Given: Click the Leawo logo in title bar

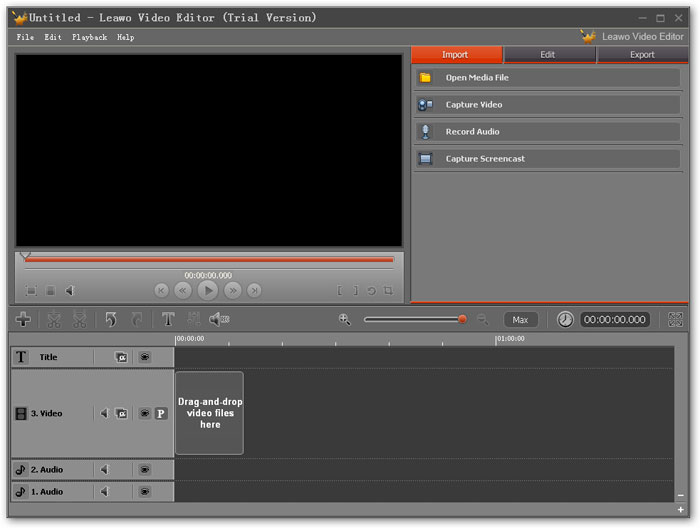Looking at the screenshot, I should click(20, 18).
